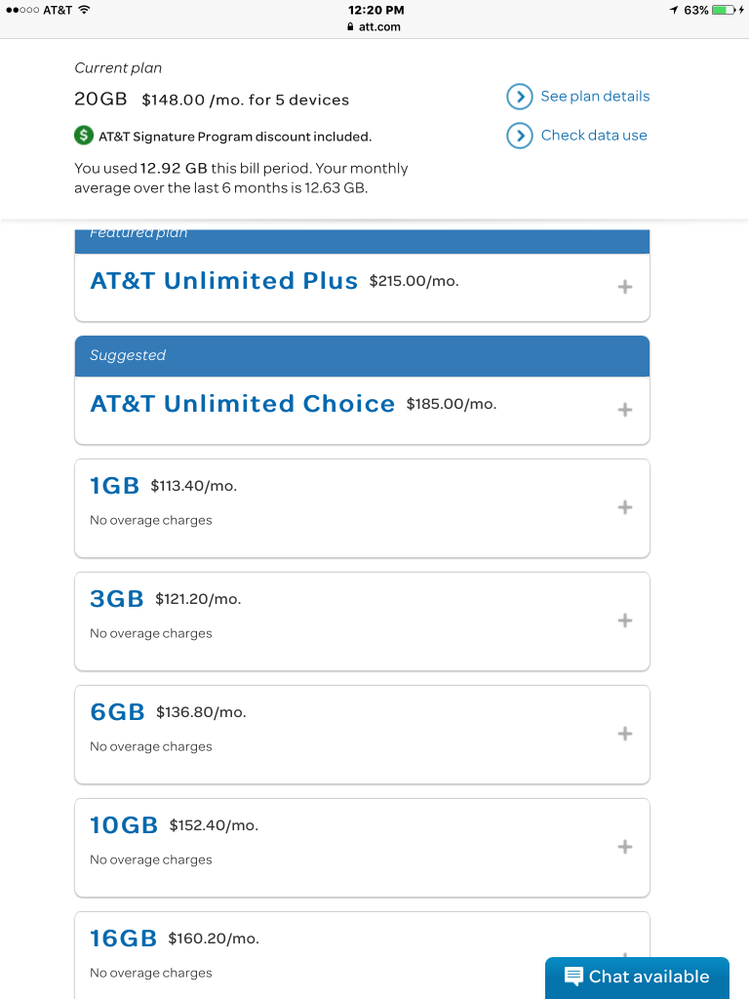Tap the lock icon beside att.com
This screenshot has height=999, width=749.
(349, 27)
